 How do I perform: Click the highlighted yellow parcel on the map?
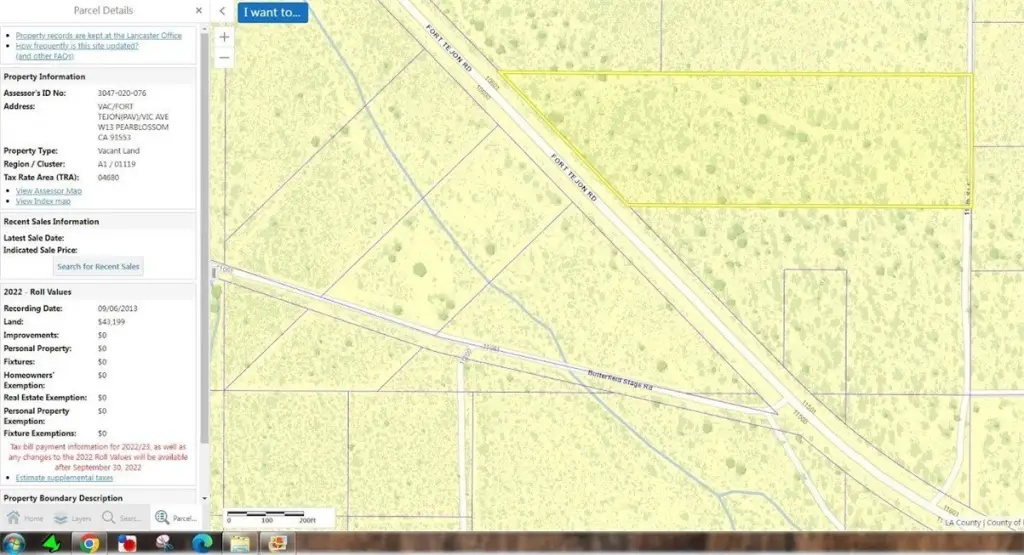(x=780, y=140)
